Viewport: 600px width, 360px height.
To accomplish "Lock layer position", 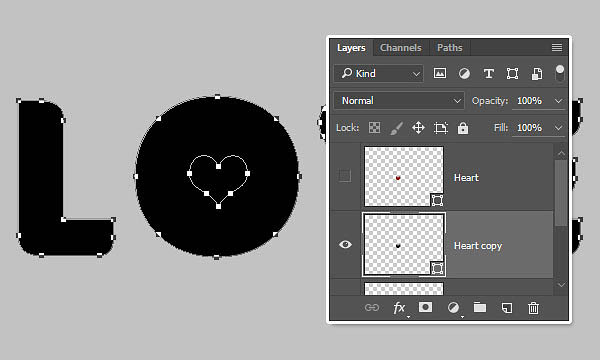I will click(418, 127).
